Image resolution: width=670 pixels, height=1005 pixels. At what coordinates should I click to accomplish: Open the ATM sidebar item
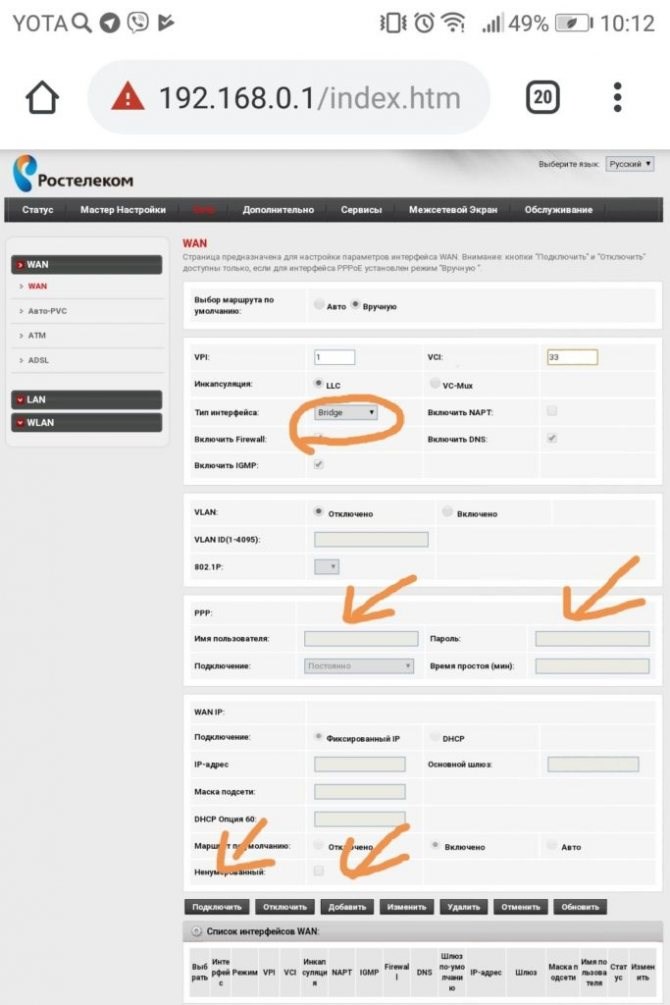pos(37,335)
